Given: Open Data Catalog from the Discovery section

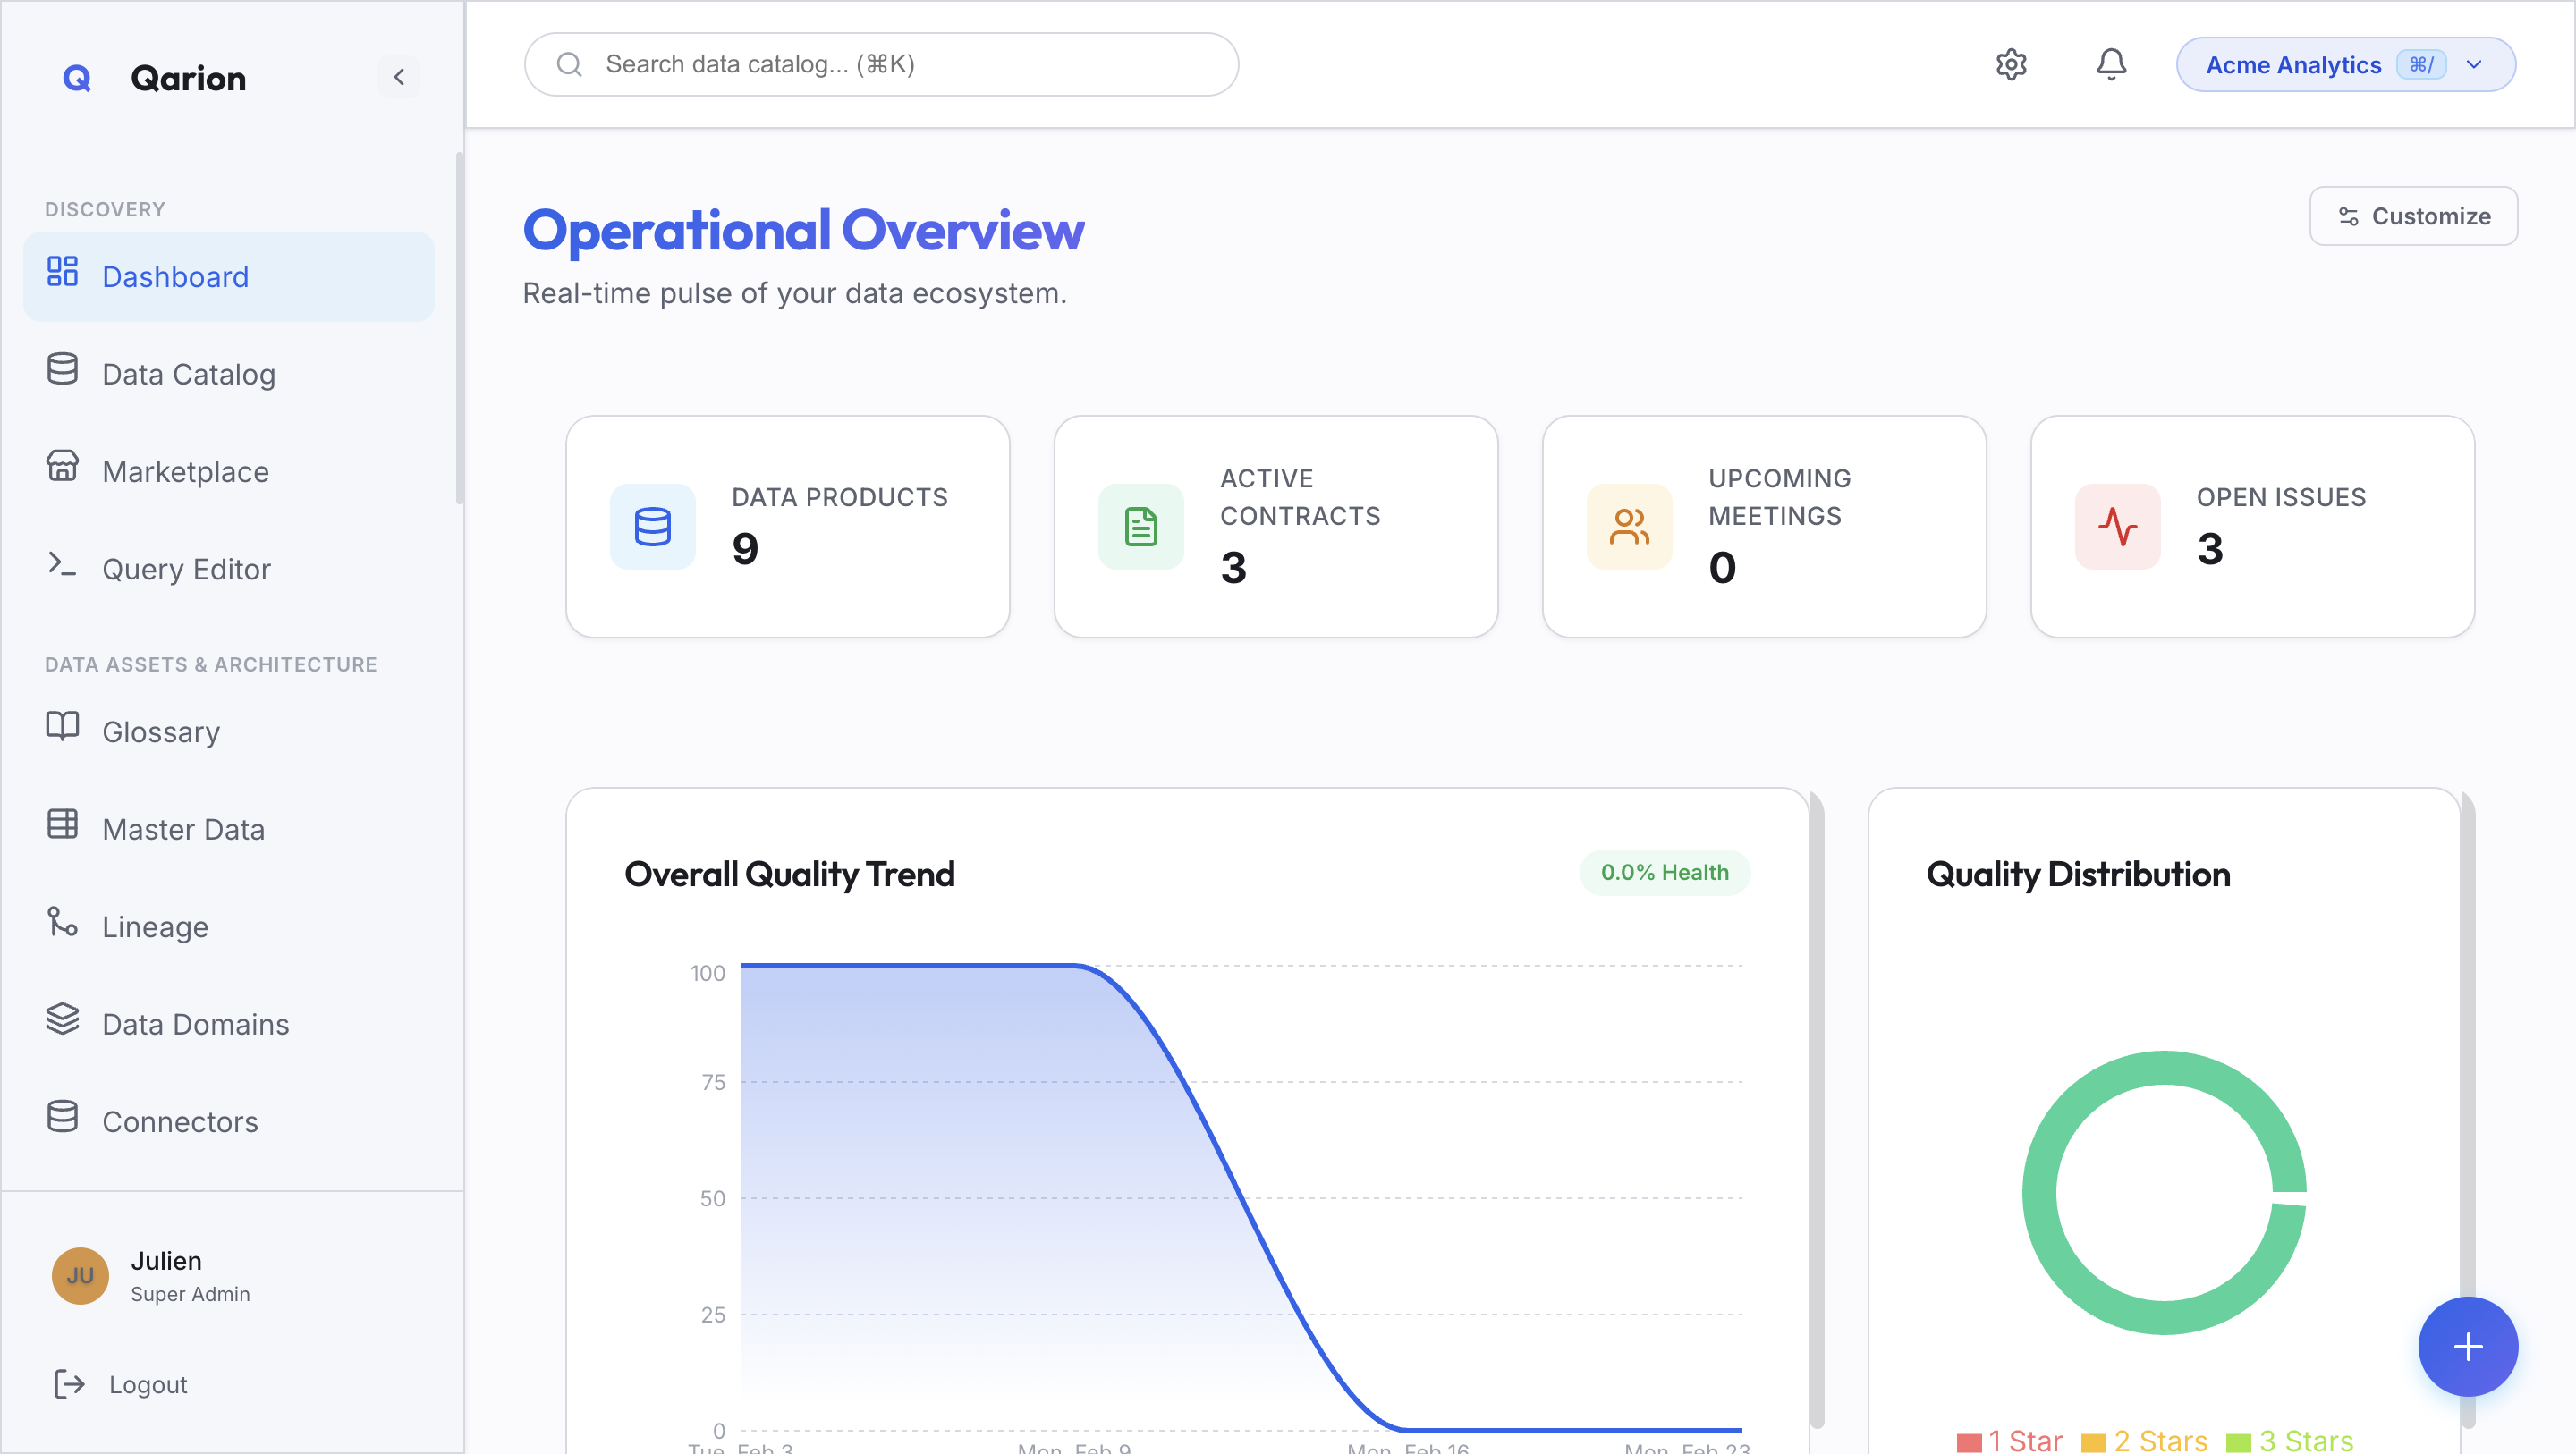Looking at the screenshot, I should (x=189, y=373).
